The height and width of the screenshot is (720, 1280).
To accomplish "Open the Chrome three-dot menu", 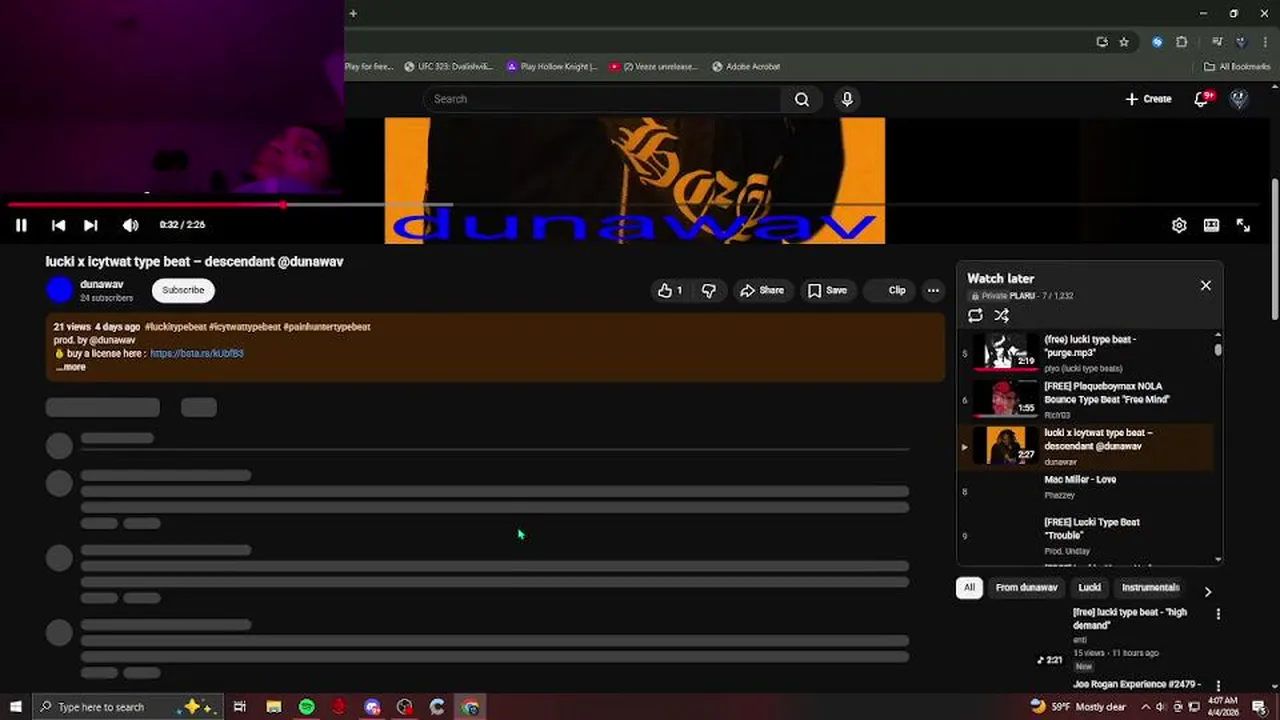I will 1264,42.
